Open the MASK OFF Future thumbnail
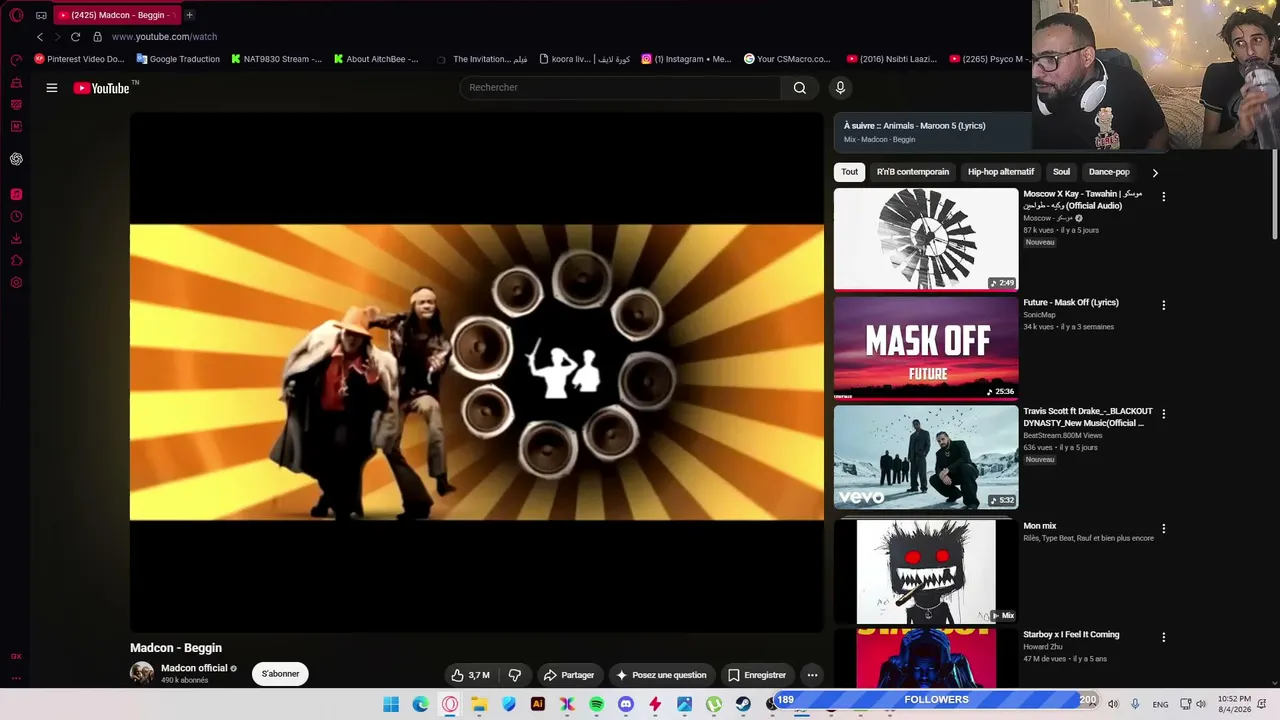Image resolution: width=1280 pixels, height=720 pixels. [x=926, y=348]
